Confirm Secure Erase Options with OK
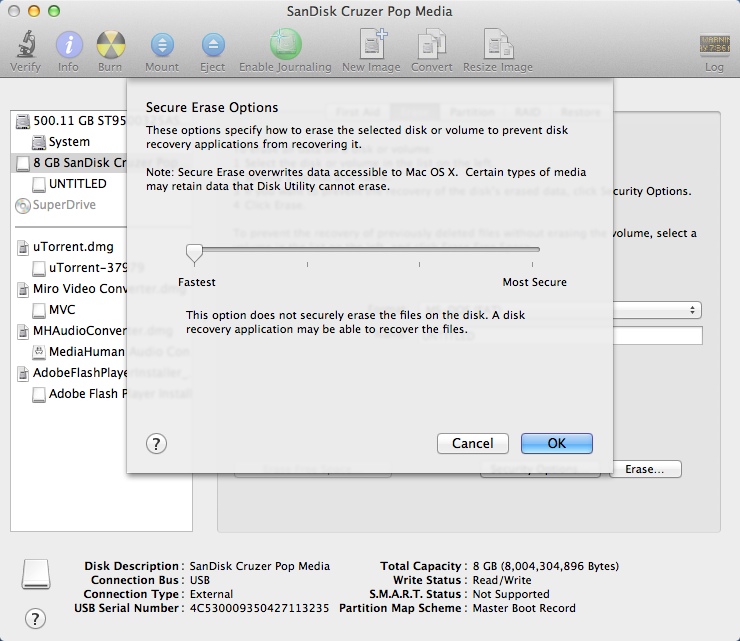 click(x=557, y=443)
